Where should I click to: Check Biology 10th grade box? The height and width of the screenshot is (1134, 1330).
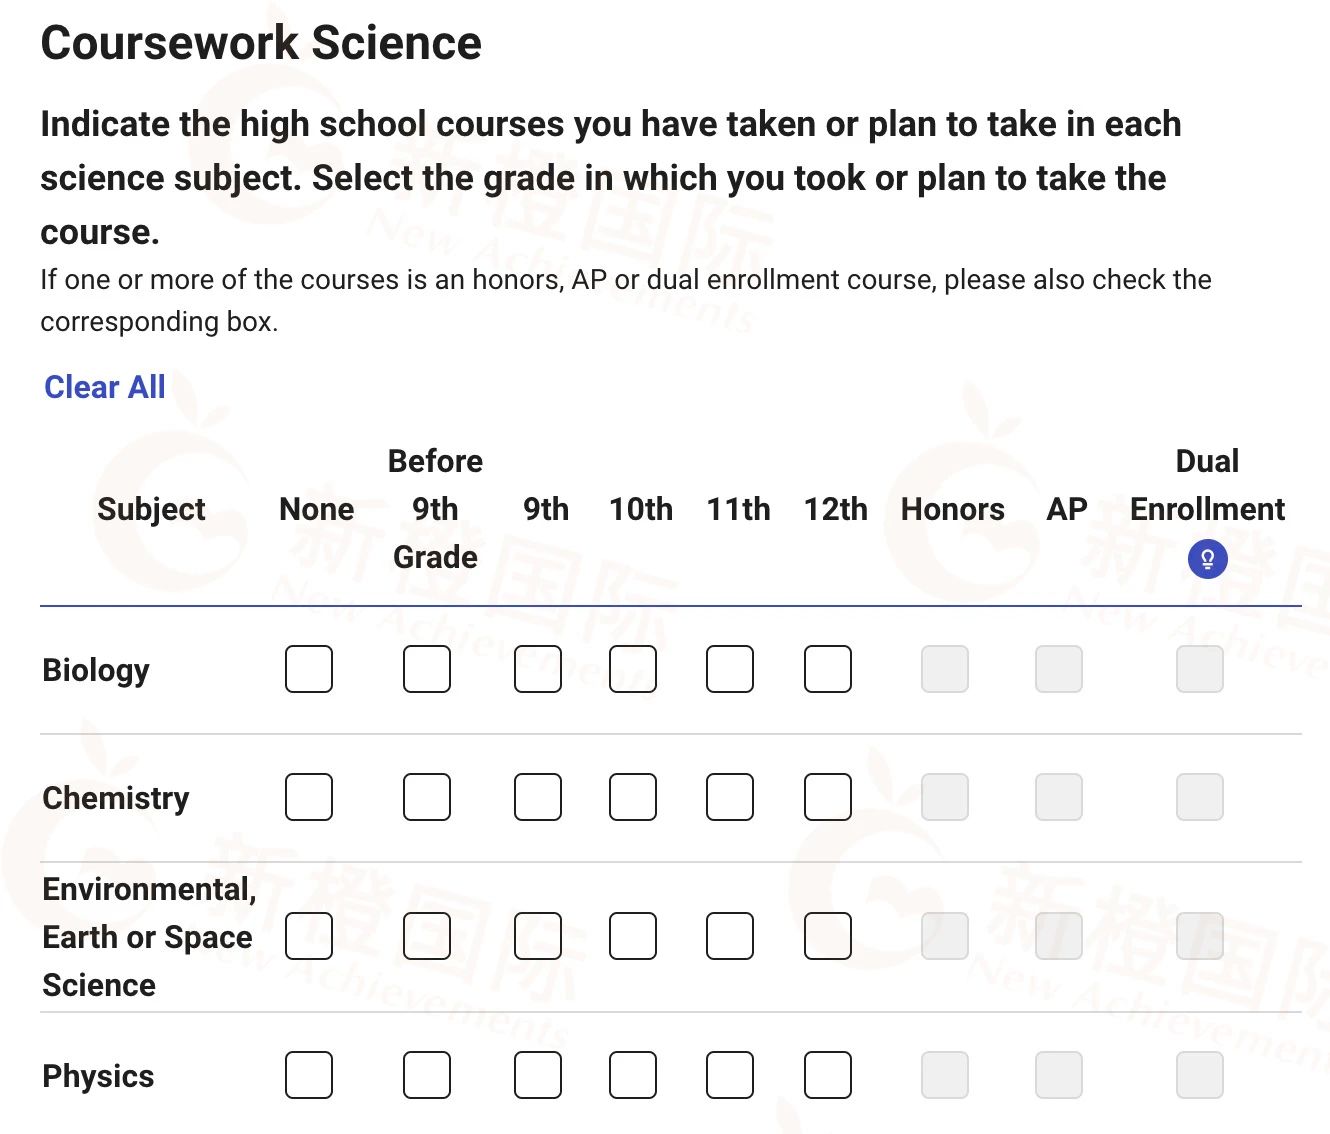tap(633, 669)
